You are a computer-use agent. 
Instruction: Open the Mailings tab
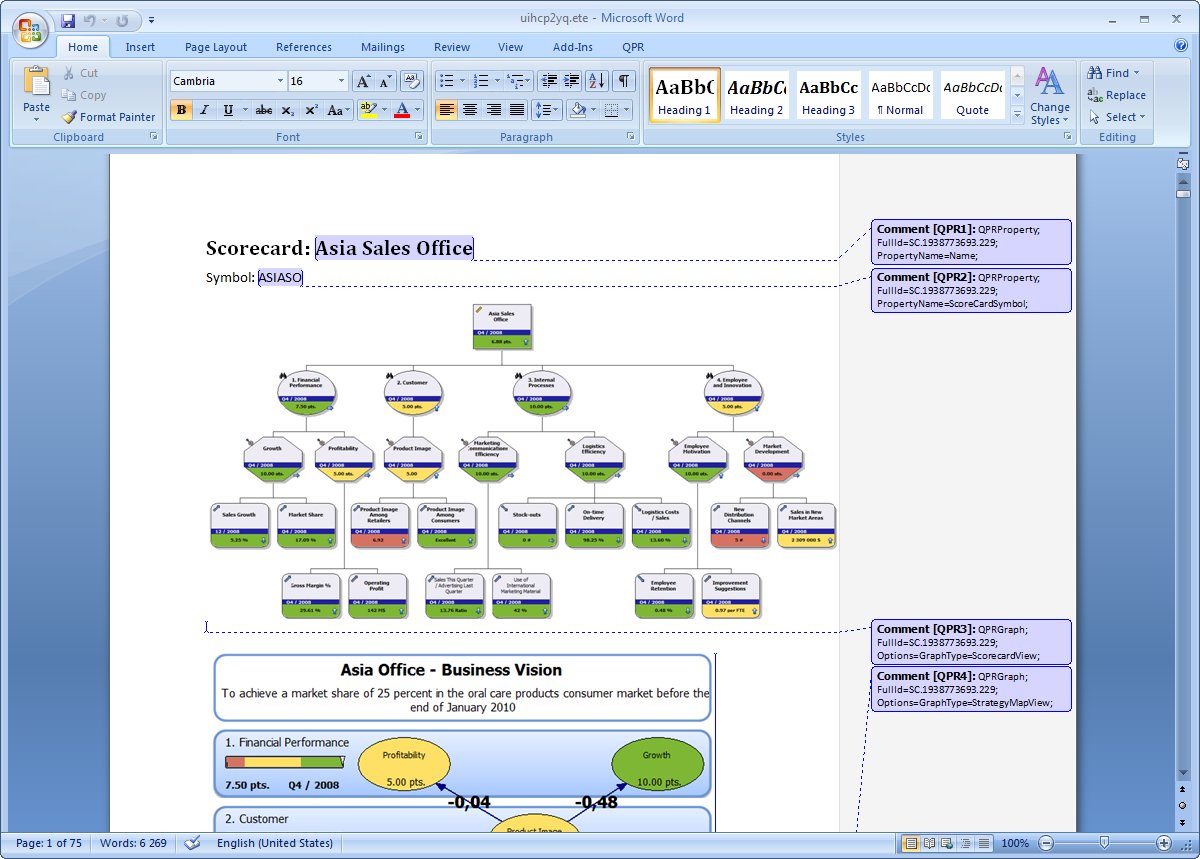(x=383, y=47)
